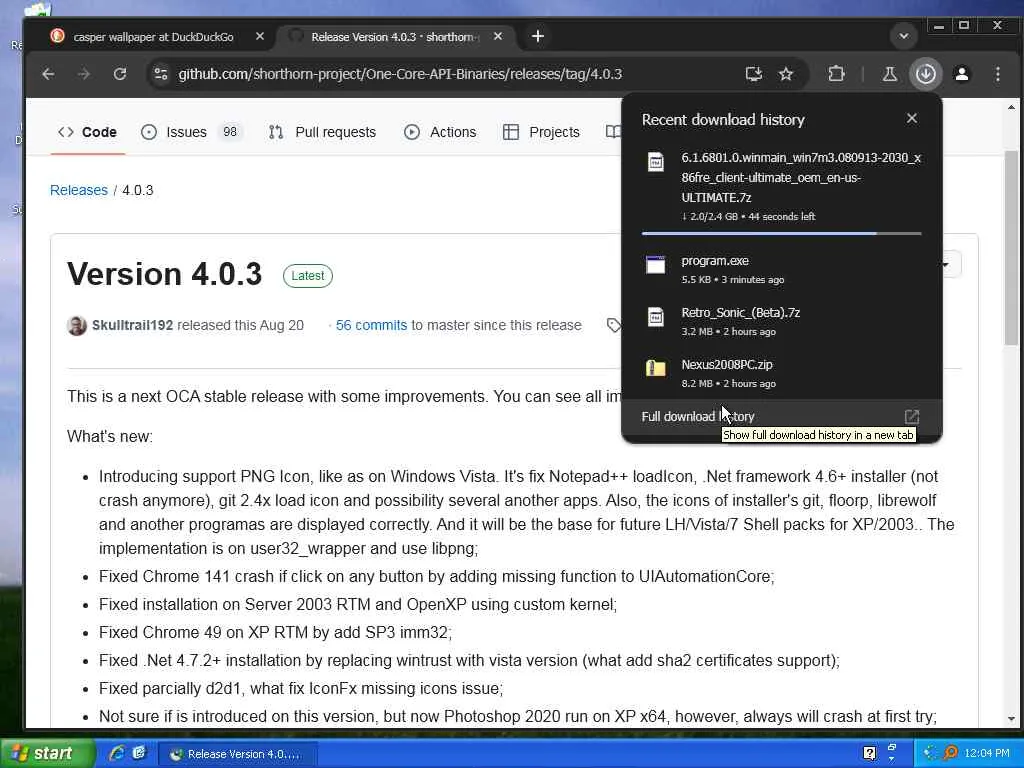Click the install app icon in address bar

click(754, 74)
